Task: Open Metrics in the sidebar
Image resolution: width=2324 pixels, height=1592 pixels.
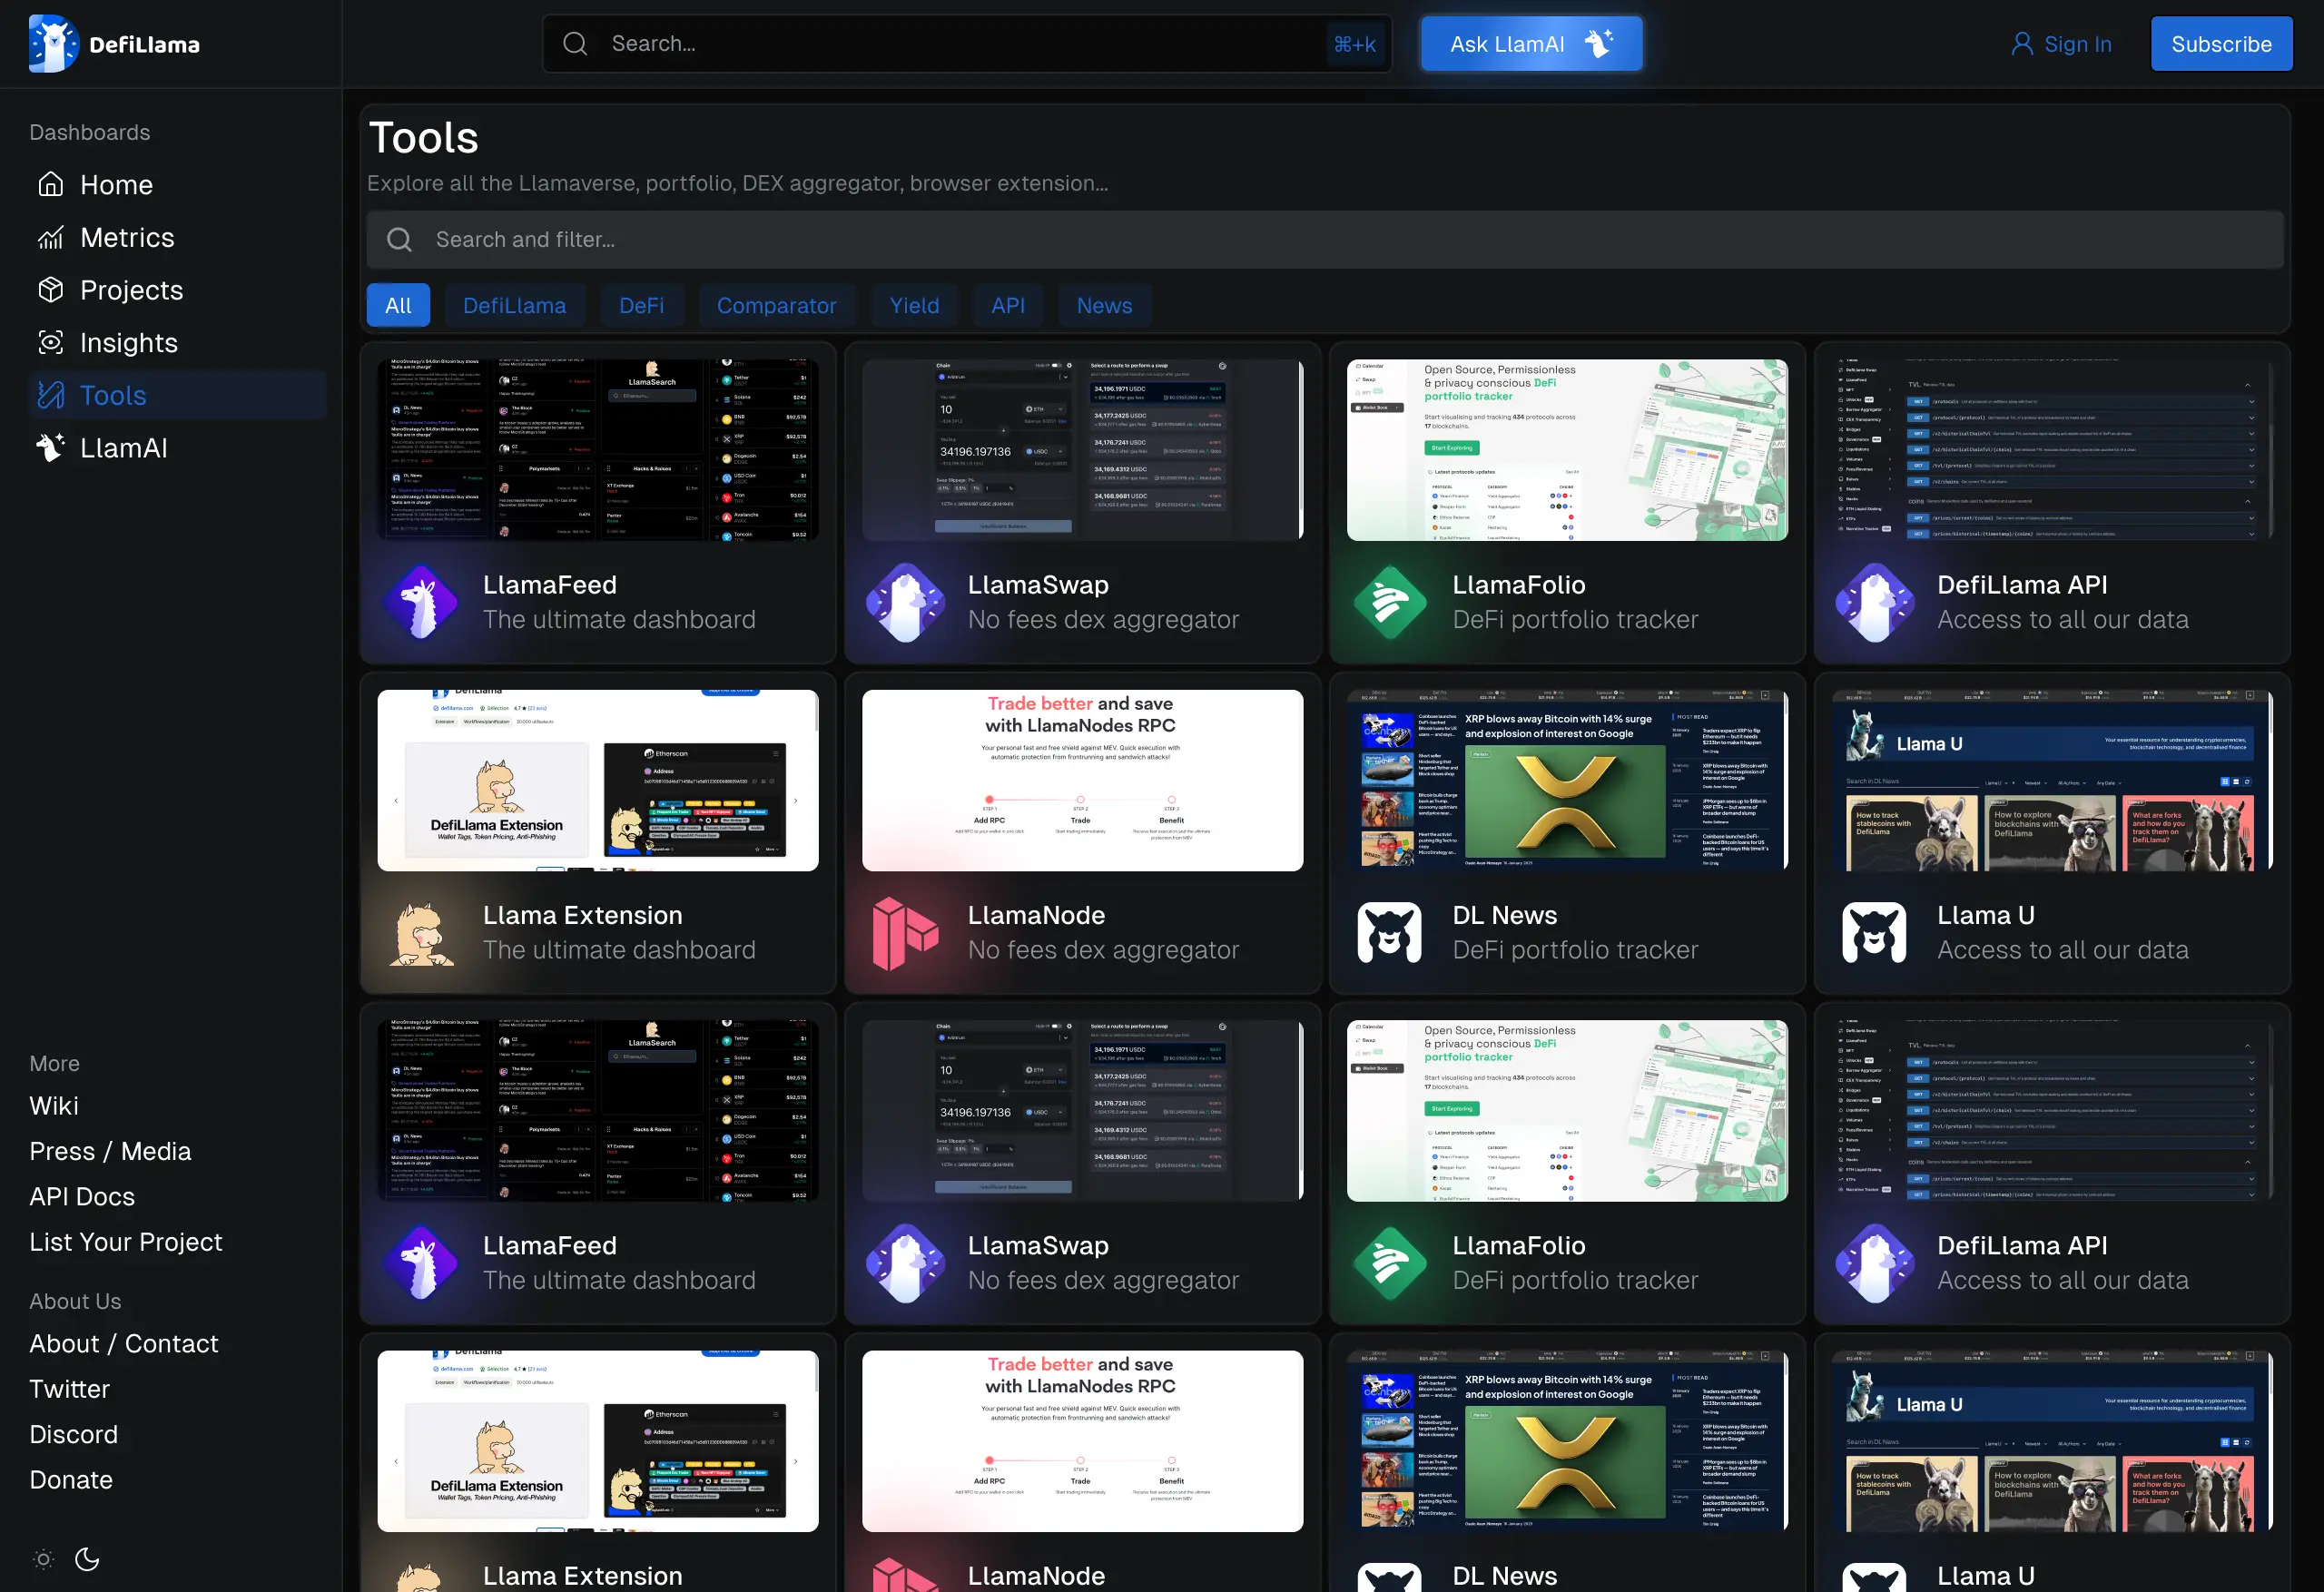Action: point(178,237)
